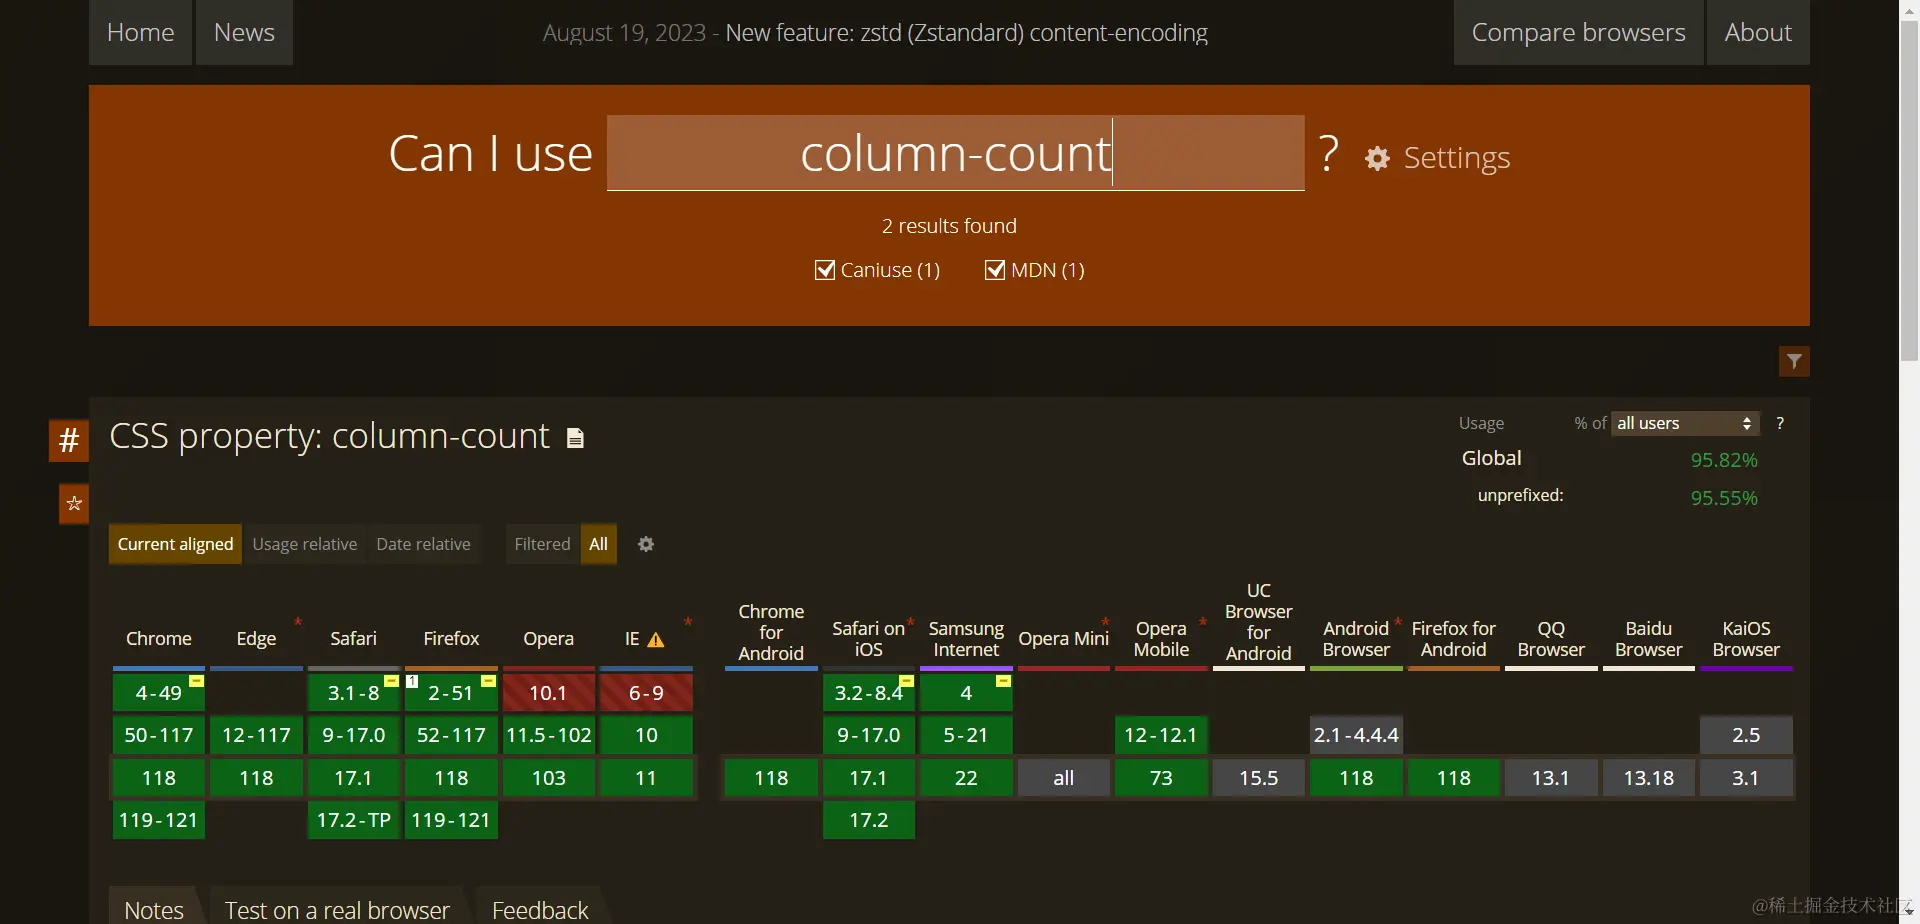Click the Opera 11.5-102 version cell
This screenshot has height=924, width=1920.
pyautogui.click(x=548, y=735)
